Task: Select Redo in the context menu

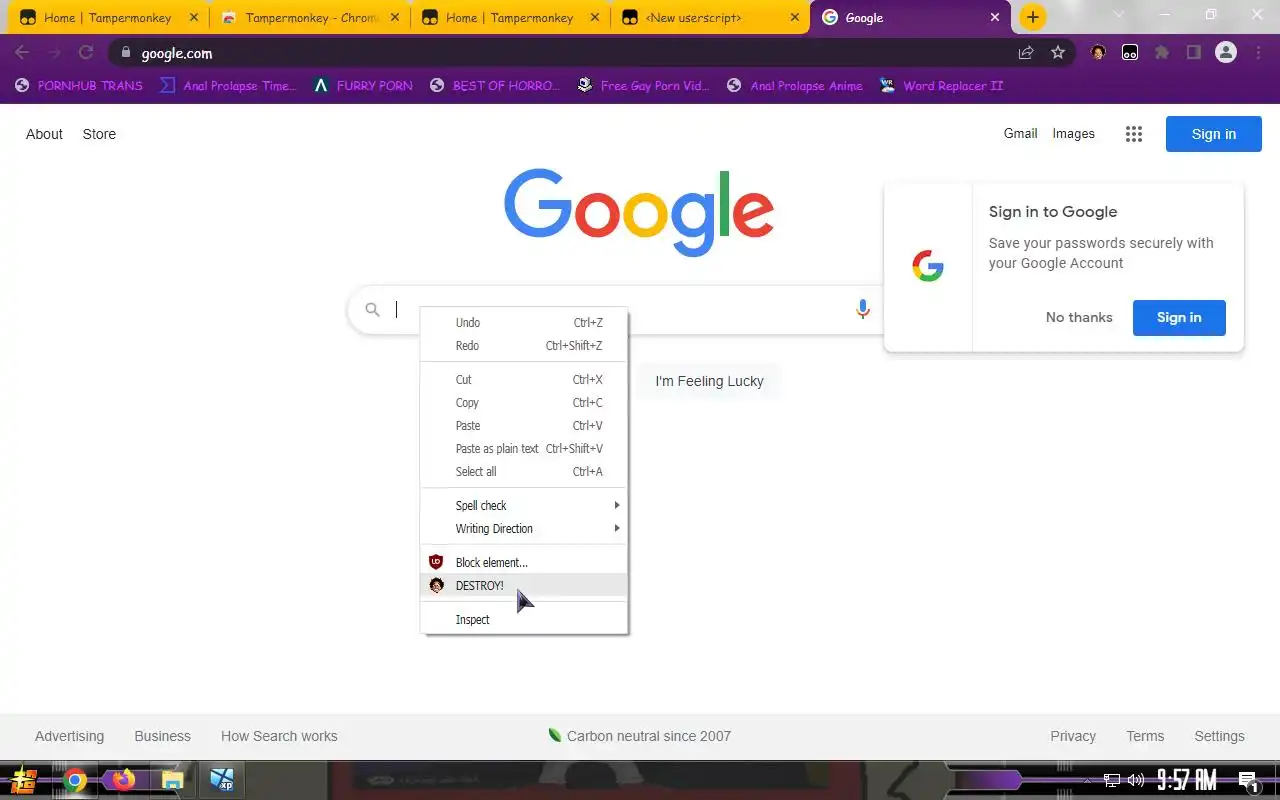Action: (524, 346)
